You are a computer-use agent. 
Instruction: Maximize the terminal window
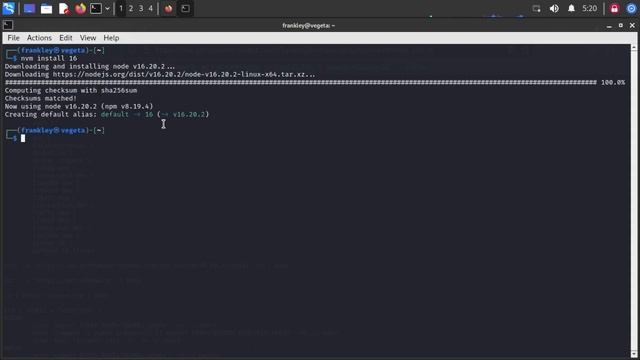point(620,25)
